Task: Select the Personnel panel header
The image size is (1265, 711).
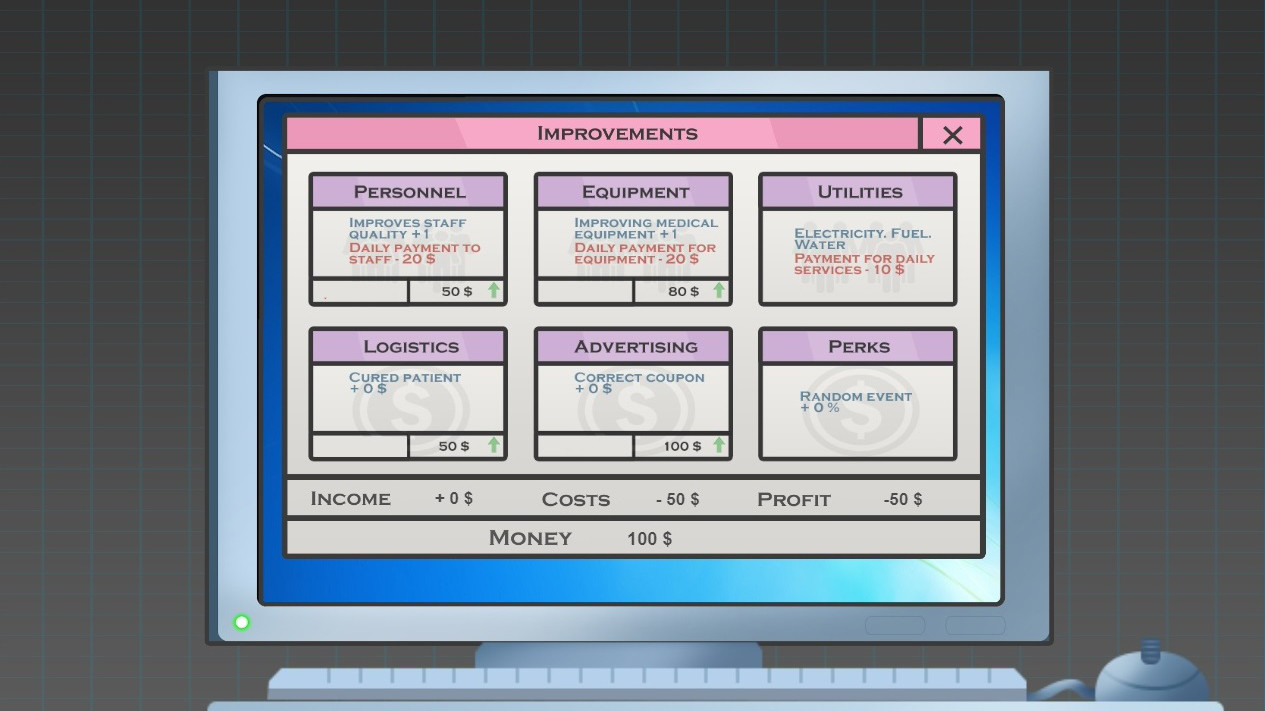Action: (408, 191)
